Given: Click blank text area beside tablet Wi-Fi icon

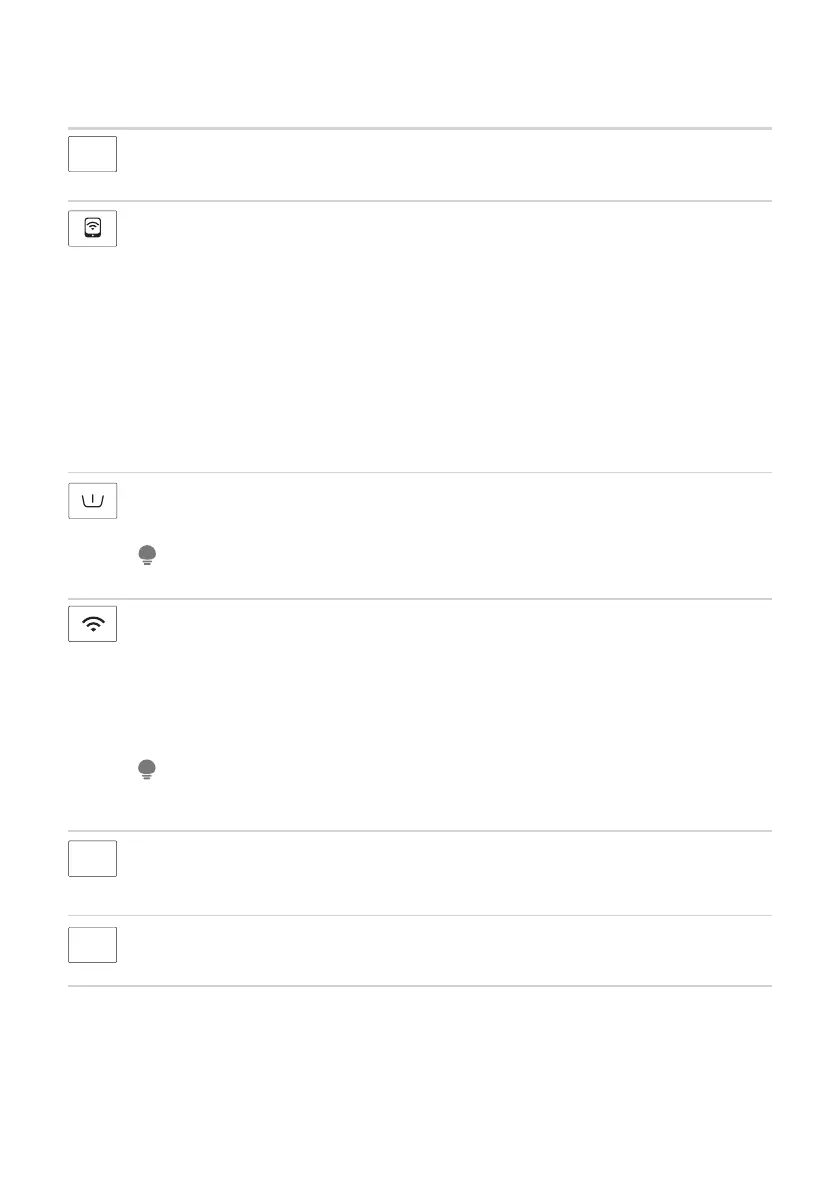Looking at the screenshot, I should coord(450,330).
